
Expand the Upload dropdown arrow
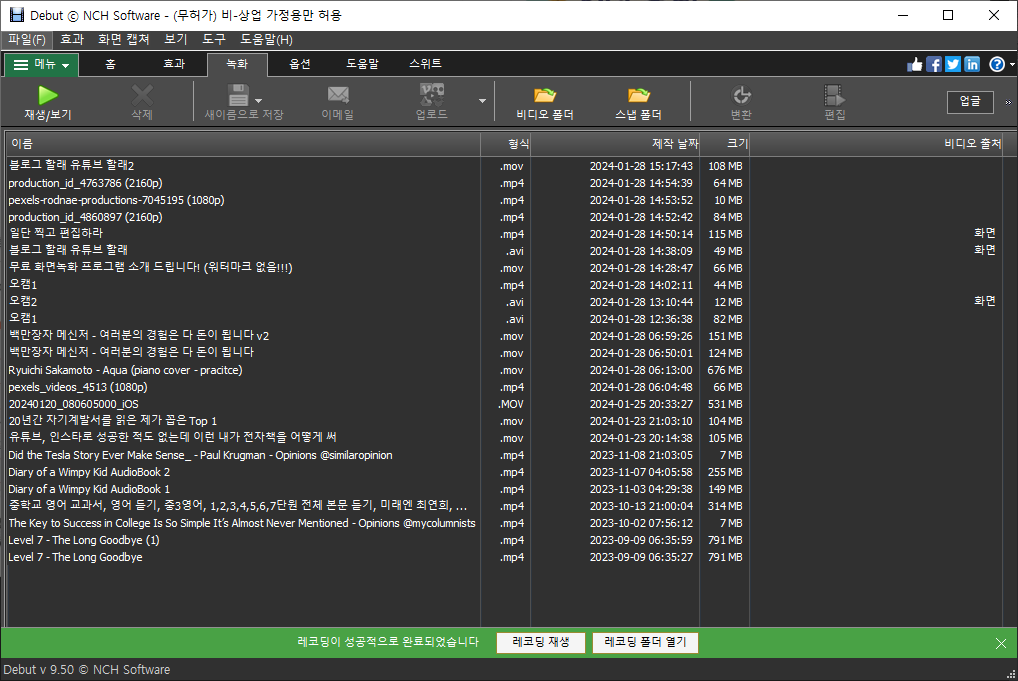(482, 101)
